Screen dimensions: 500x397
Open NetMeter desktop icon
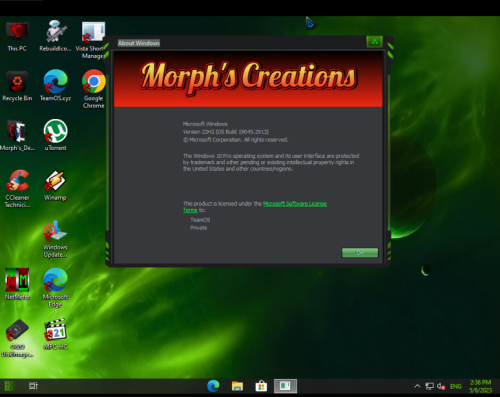[17, 284]
